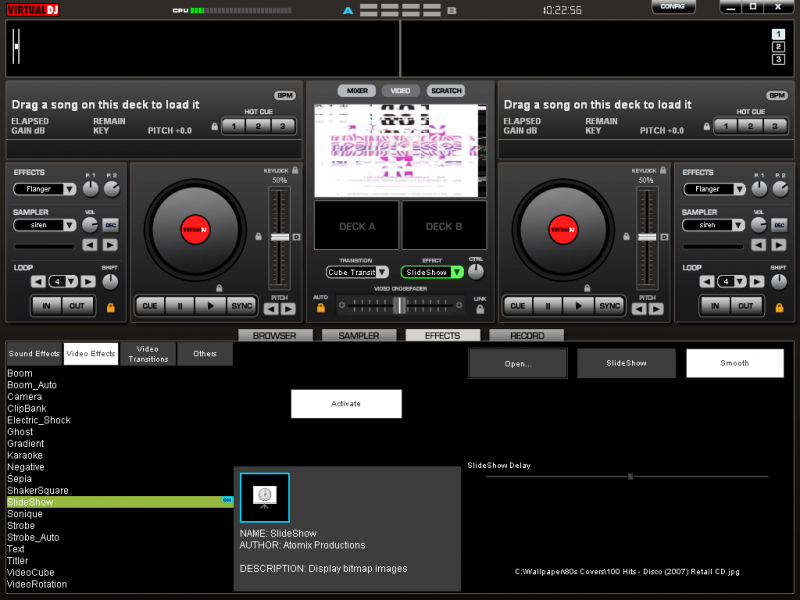800x600 pixels.
Task: Switch to the BROWSER tab
Action: pos(274,336)
